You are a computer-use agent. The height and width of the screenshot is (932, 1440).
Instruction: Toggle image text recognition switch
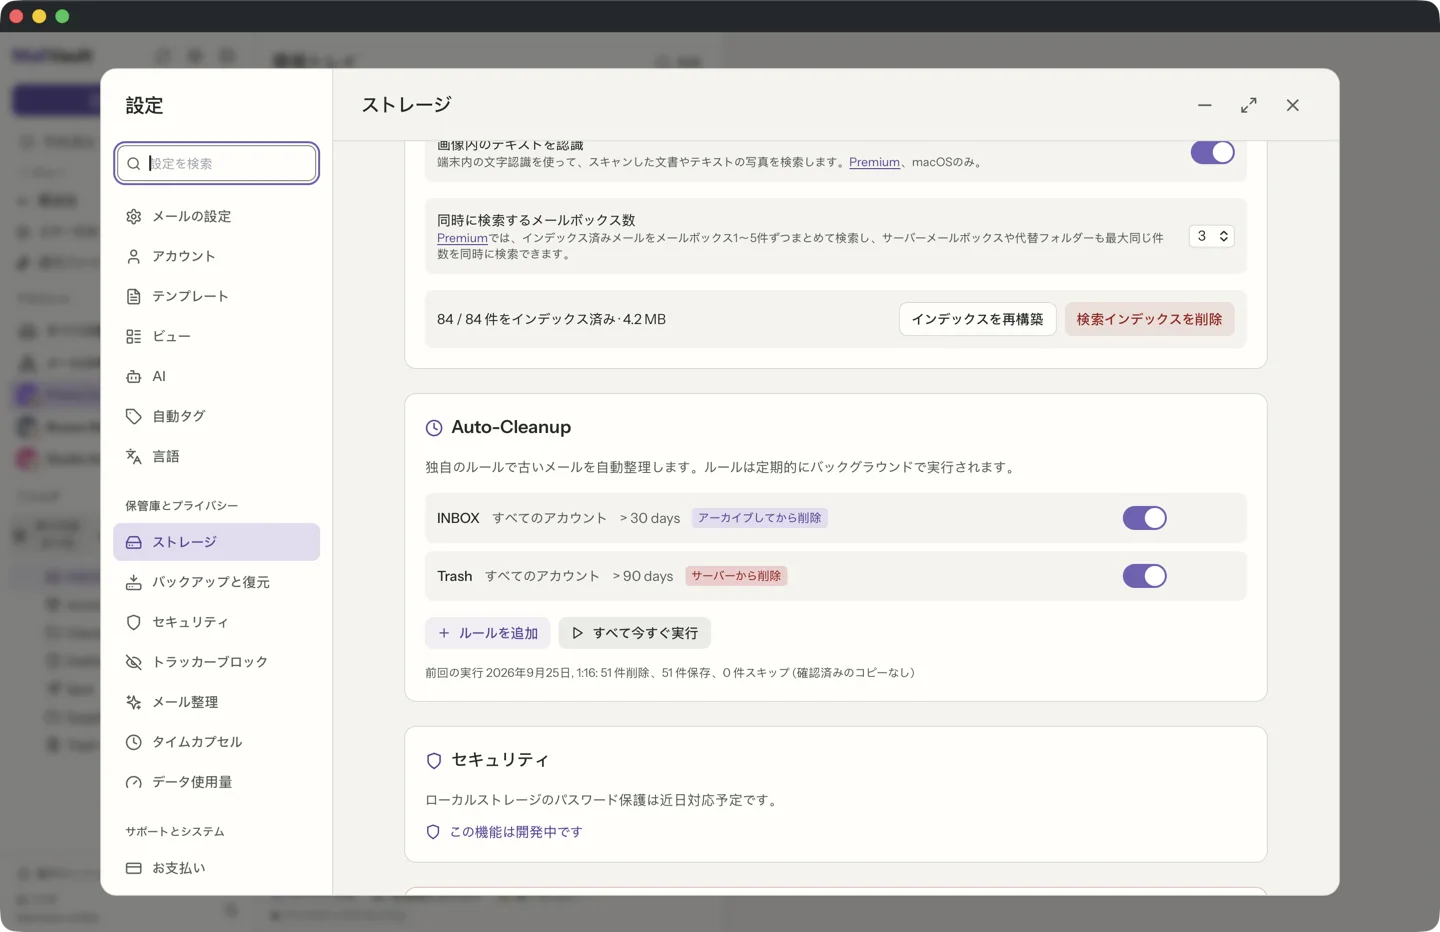point(1212,152)
